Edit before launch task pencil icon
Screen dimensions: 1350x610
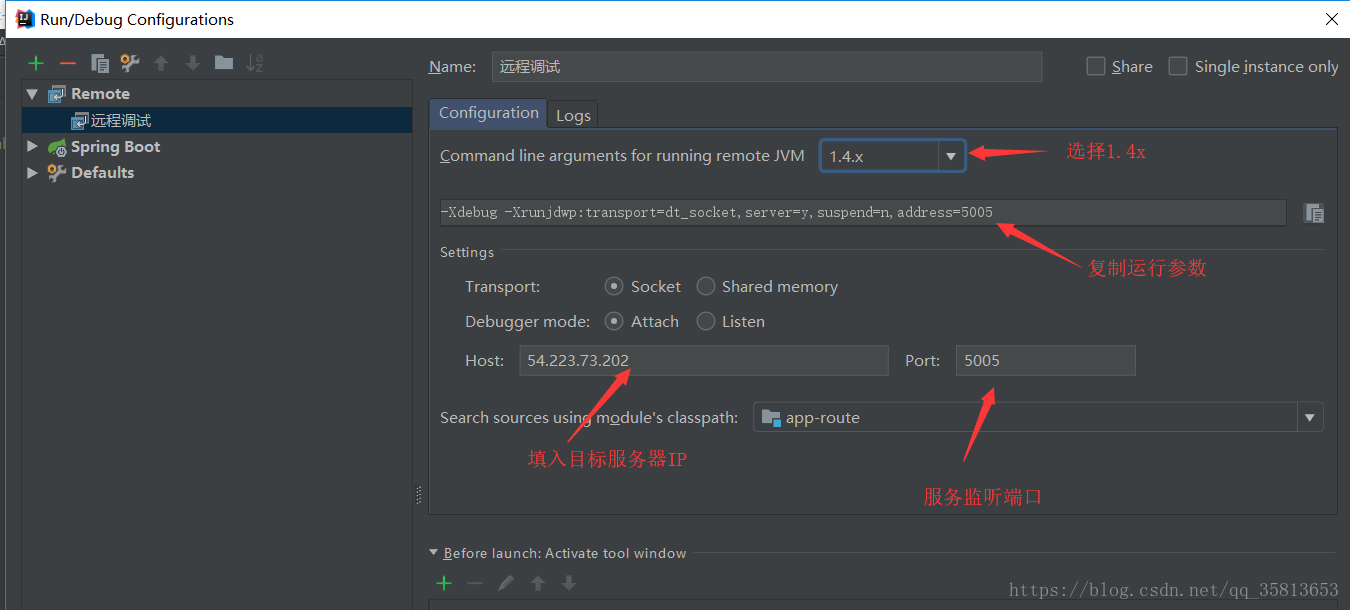point(506,583)
